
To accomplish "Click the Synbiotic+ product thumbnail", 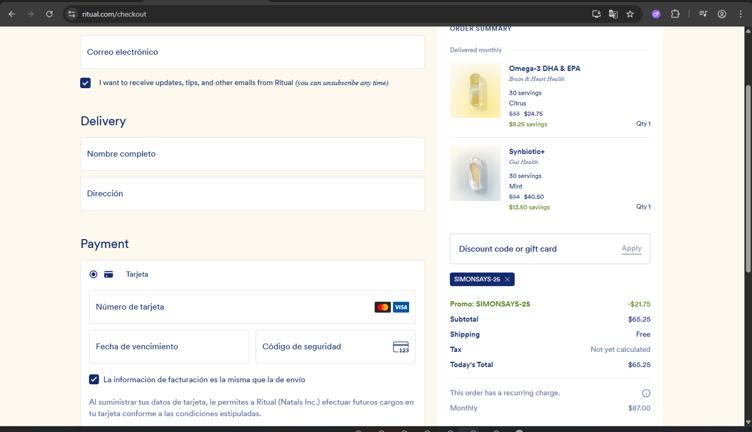I will pyautogui.click(x=475, y=174).
